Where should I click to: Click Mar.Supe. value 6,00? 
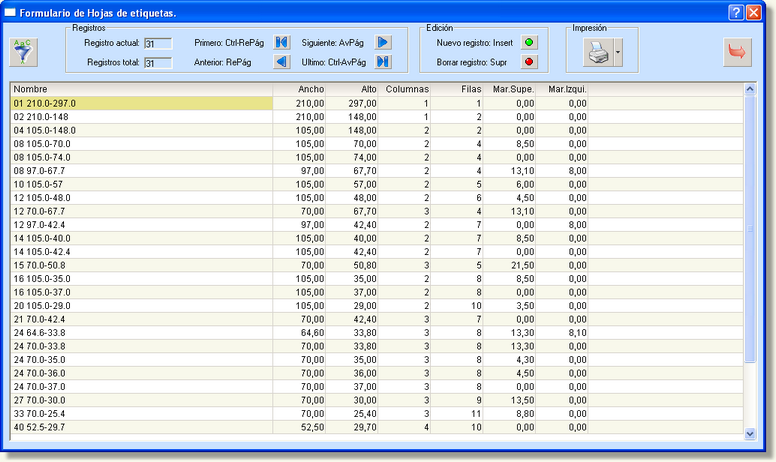(x=509, y=185)
